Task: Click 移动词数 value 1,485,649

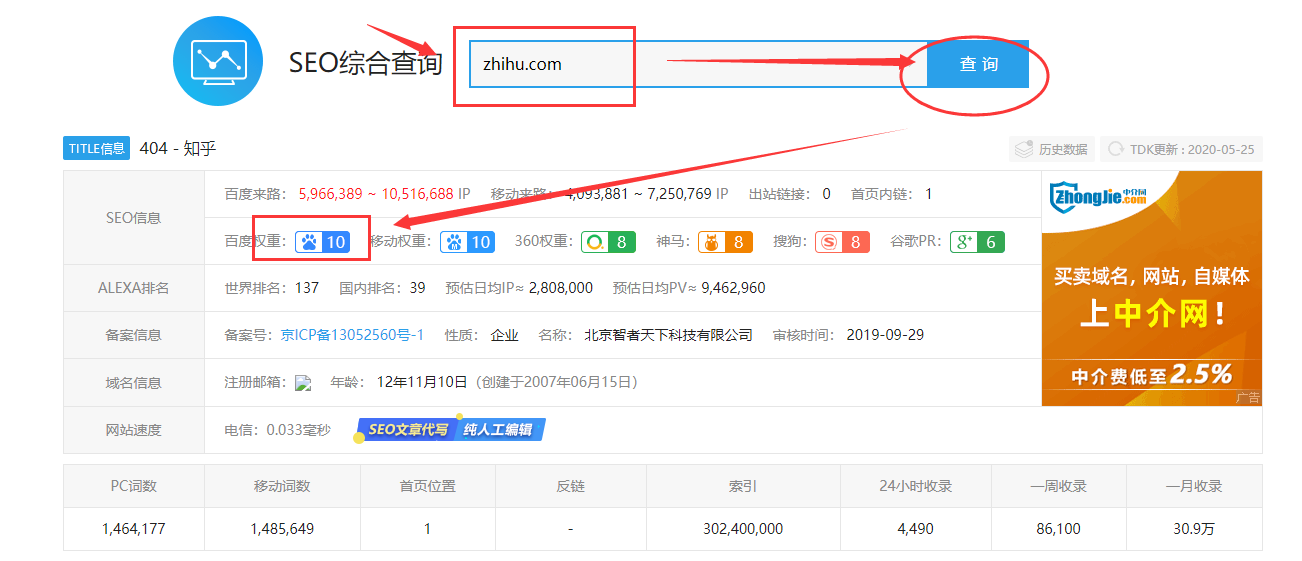Action: pyautogui.click(x=282, y=529)
